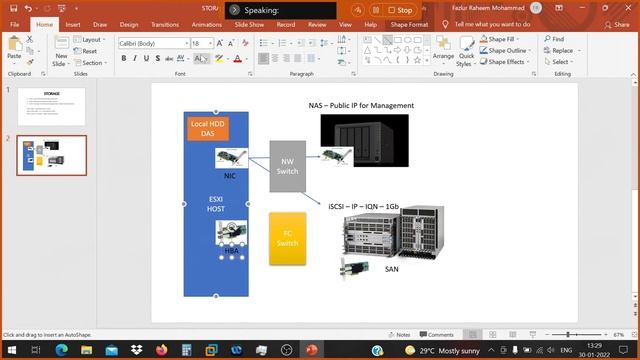Switch to the Animations tab
Viewport: 640px width, 360px height.
[207, 24]
